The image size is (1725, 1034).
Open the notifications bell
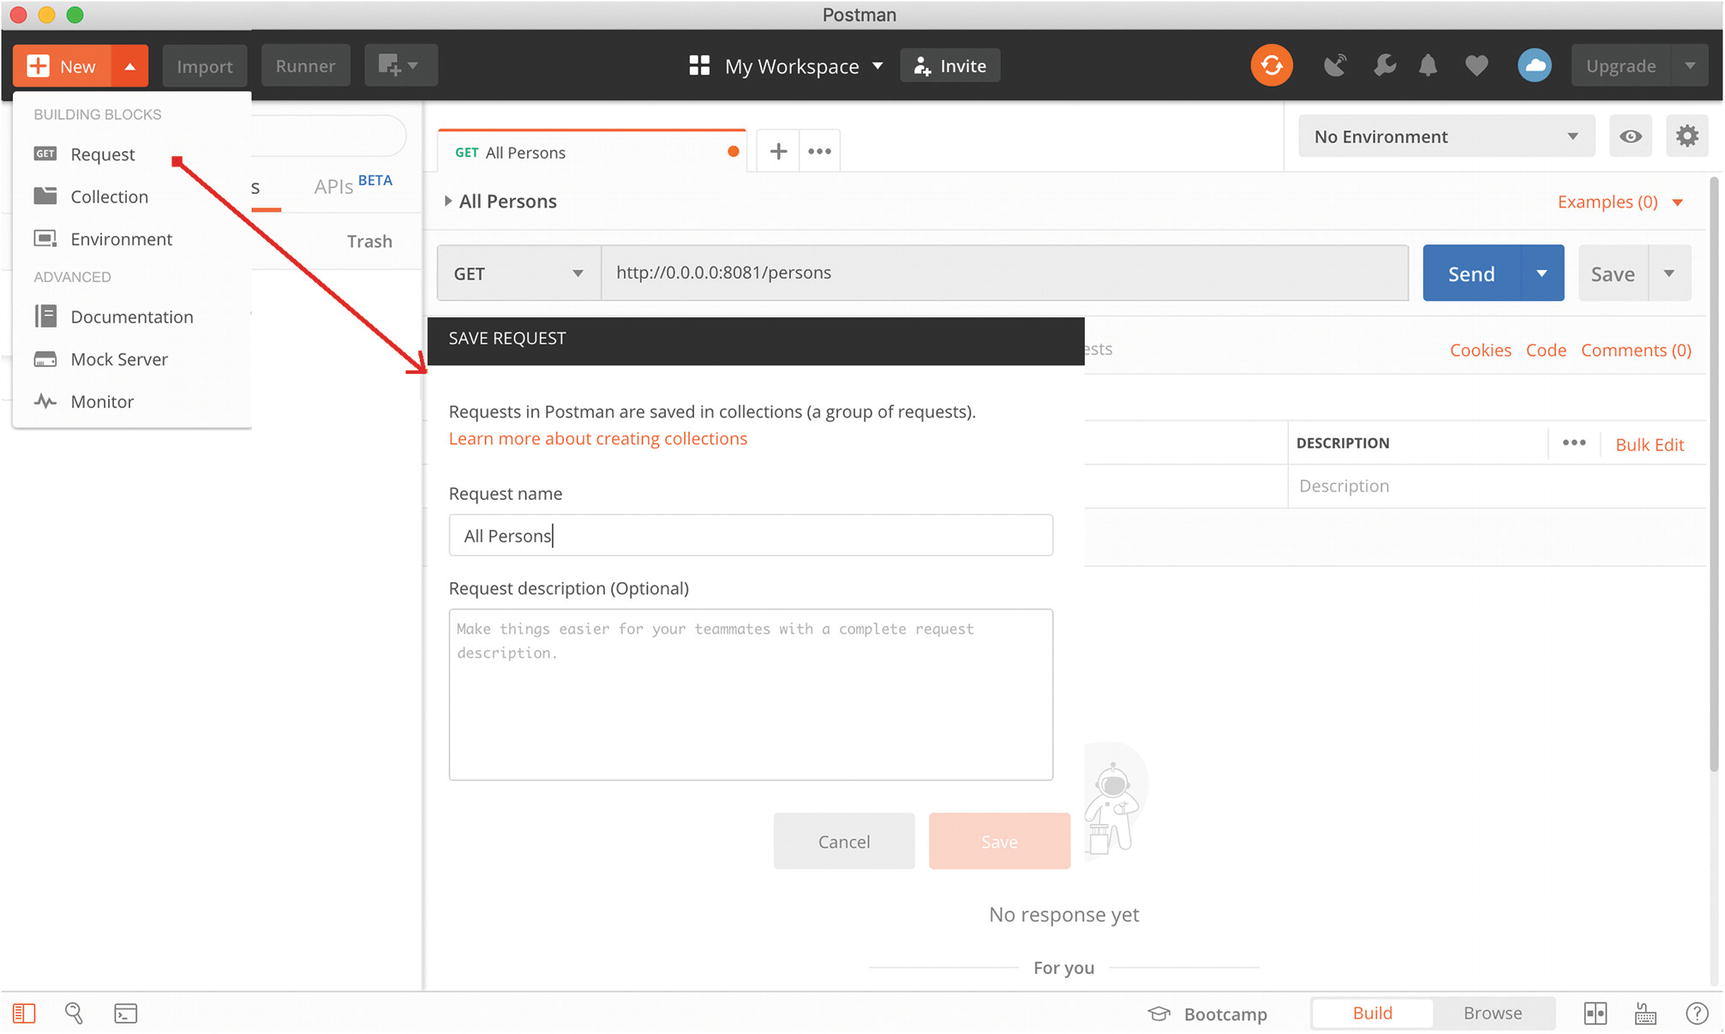pyautogui.click(x=1428, y=66)
